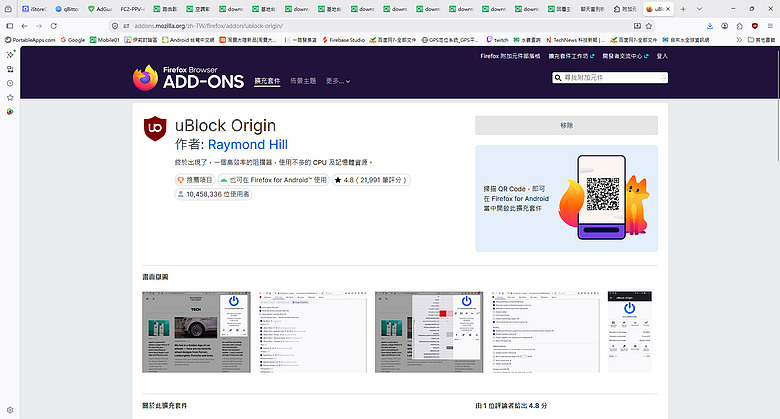Viewport: 780px width, 419px height.
Task: Click the Firefox for Android availability badge
Action: pos(273,180)
